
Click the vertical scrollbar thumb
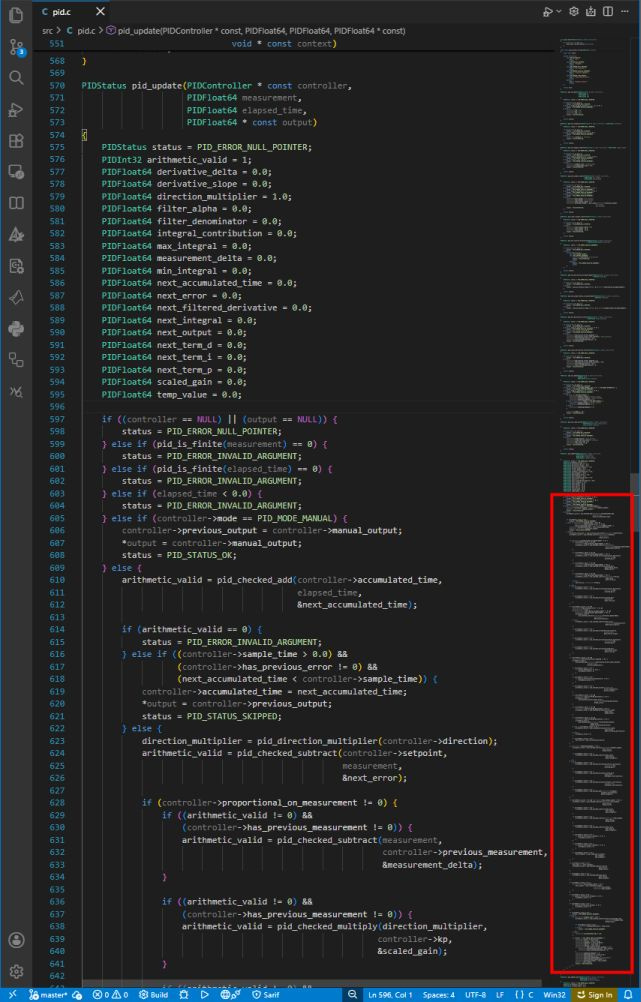click(636, 502)
